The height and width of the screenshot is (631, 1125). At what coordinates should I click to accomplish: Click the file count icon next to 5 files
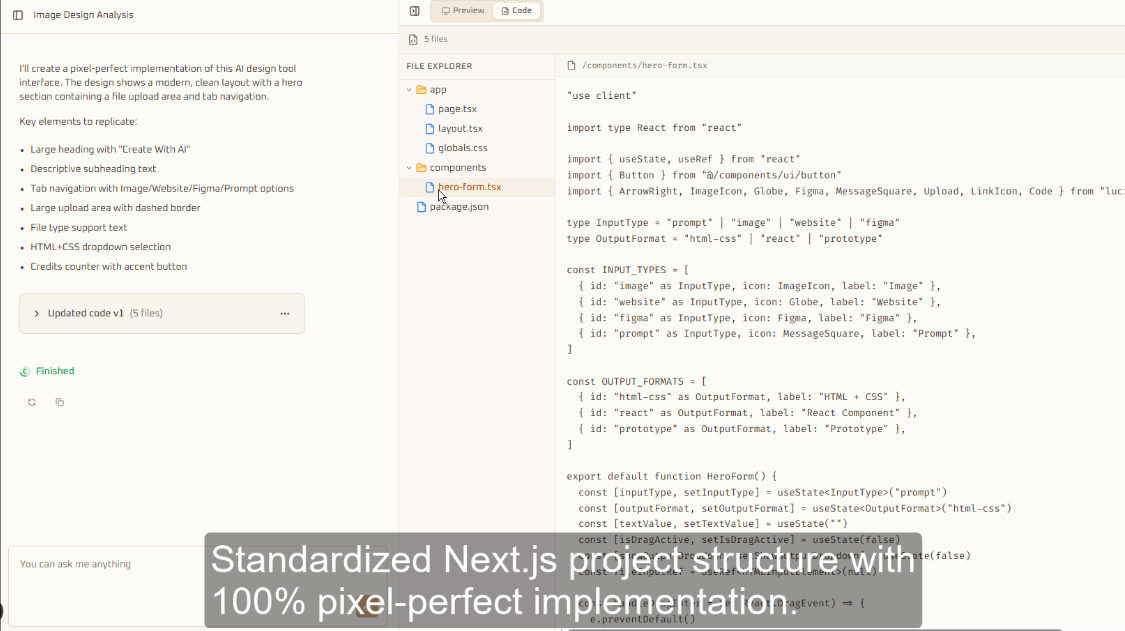pos(414,38)
